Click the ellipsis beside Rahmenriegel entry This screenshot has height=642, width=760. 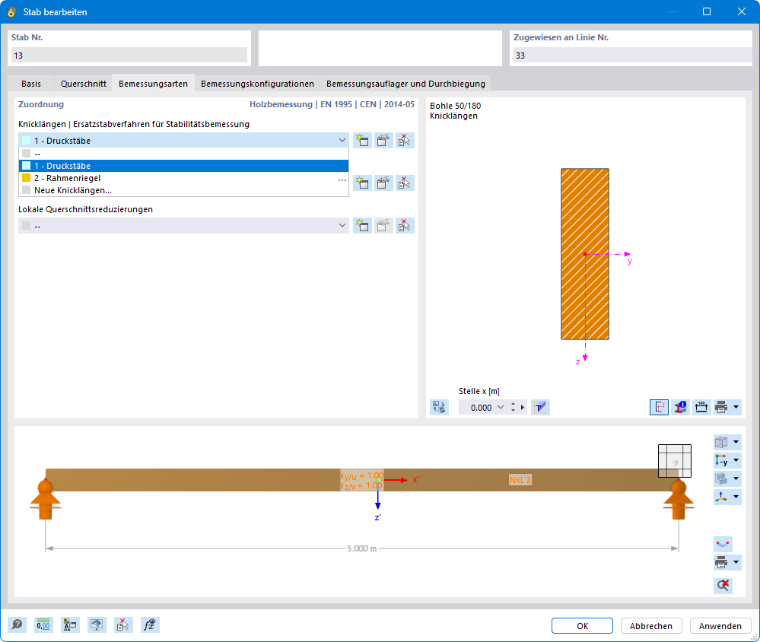[342, 179]
